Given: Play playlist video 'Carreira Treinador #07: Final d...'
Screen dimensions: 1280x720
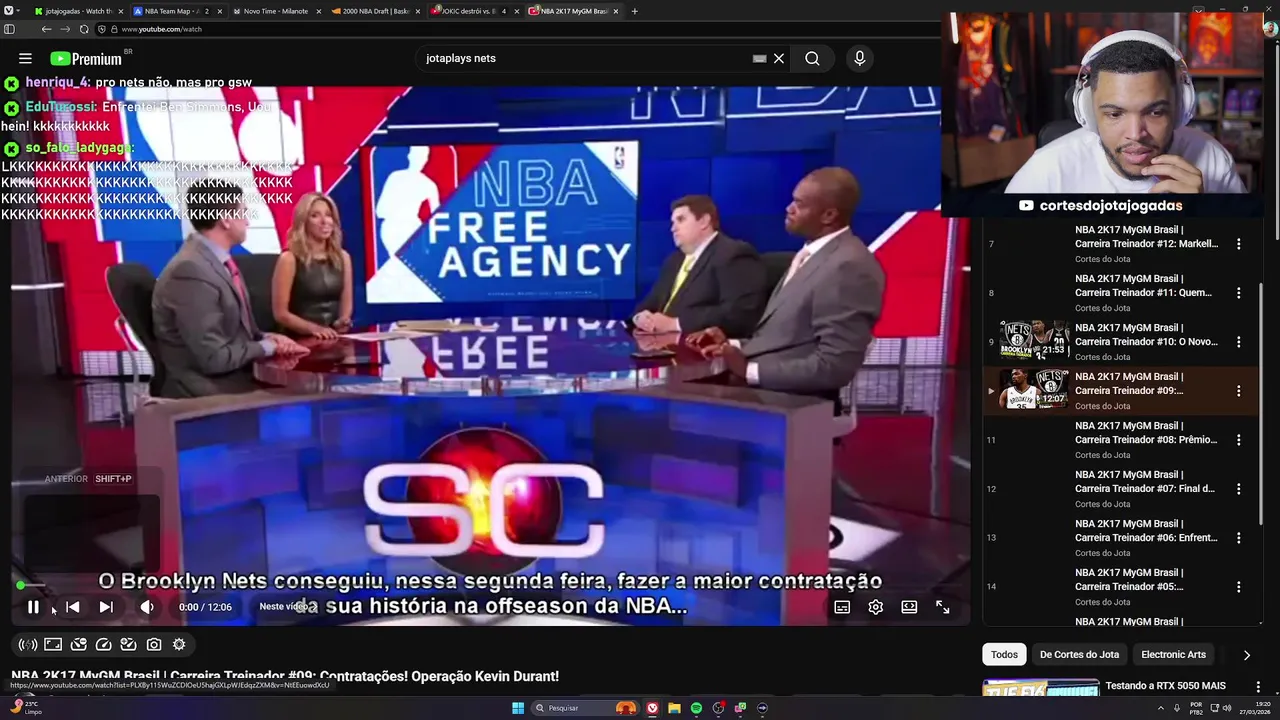Looking at the screenshot, I should click(1145, 481).
